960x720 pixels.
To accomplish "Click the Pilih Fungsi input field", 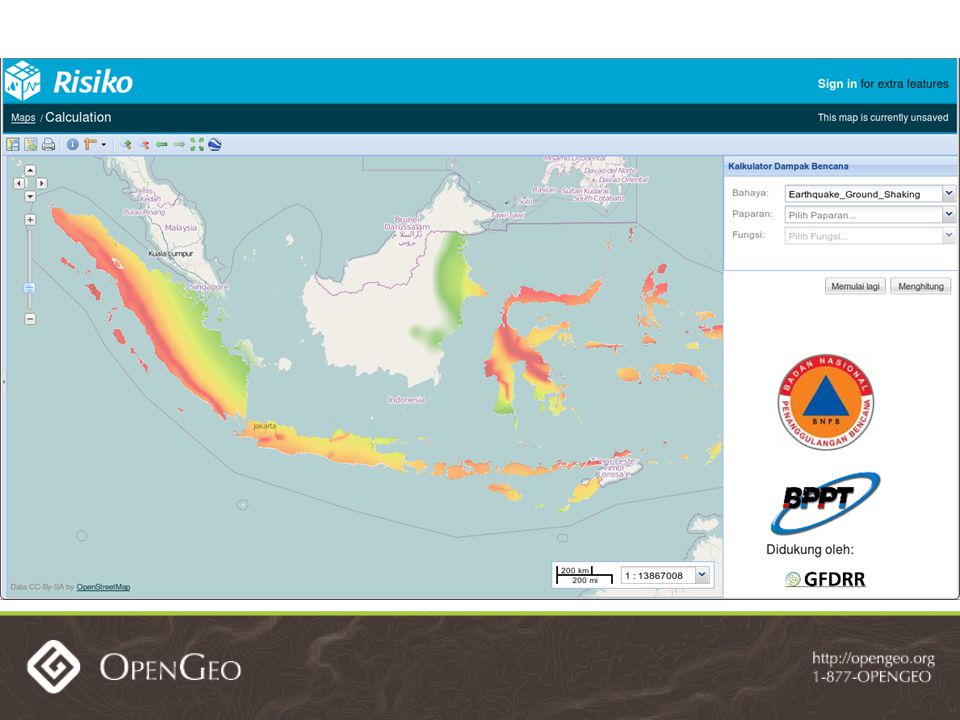I will (x=863, y=236).
